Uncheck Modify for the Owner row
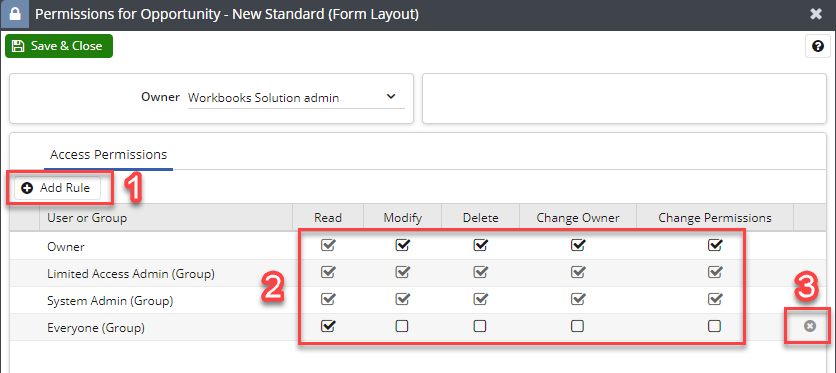The image size is (836, 373). click(402, 245)
